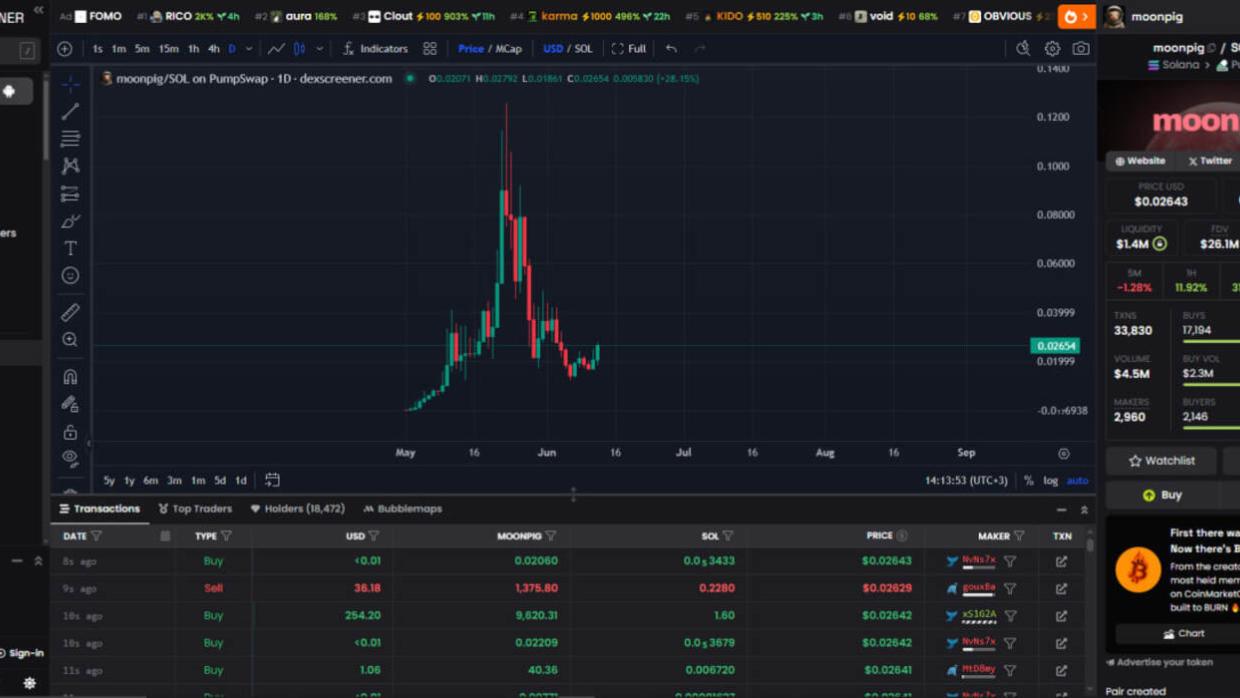1240x698 pixels.
Task: Open the Bubblemaps tab
Action: click(x=402, y=509)
